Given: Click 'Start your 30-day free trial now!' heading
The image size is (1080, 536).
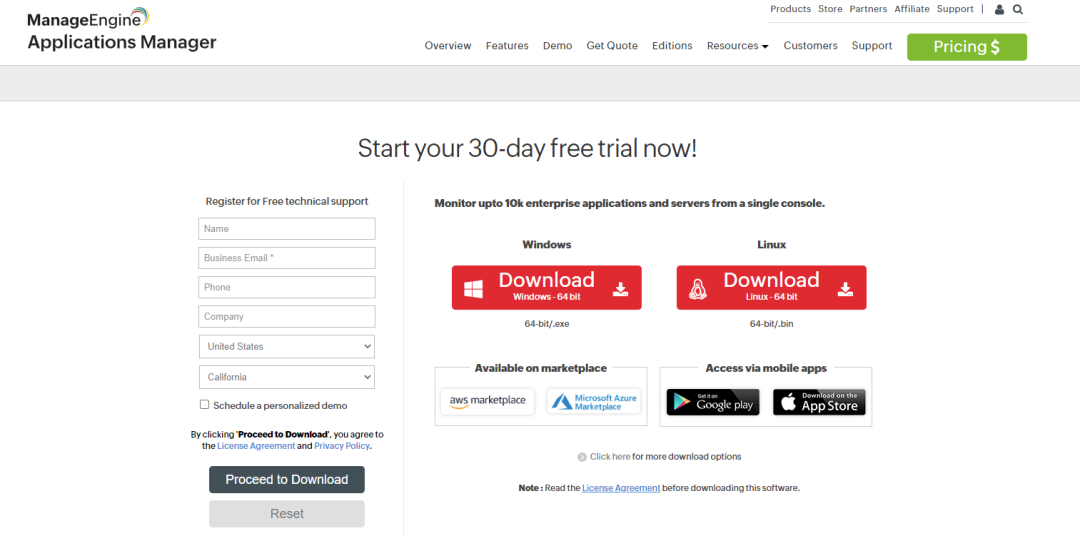Looking at the screenshot, I should (528, 149).
